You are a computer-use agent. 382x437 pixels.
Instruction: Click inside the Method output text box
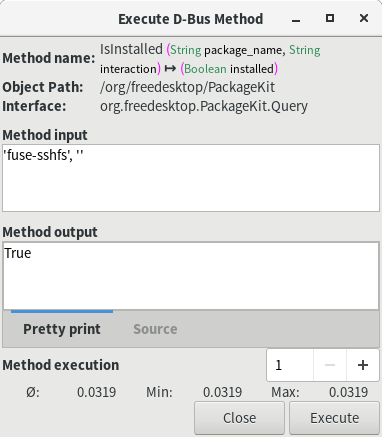[x=191, y=276]
